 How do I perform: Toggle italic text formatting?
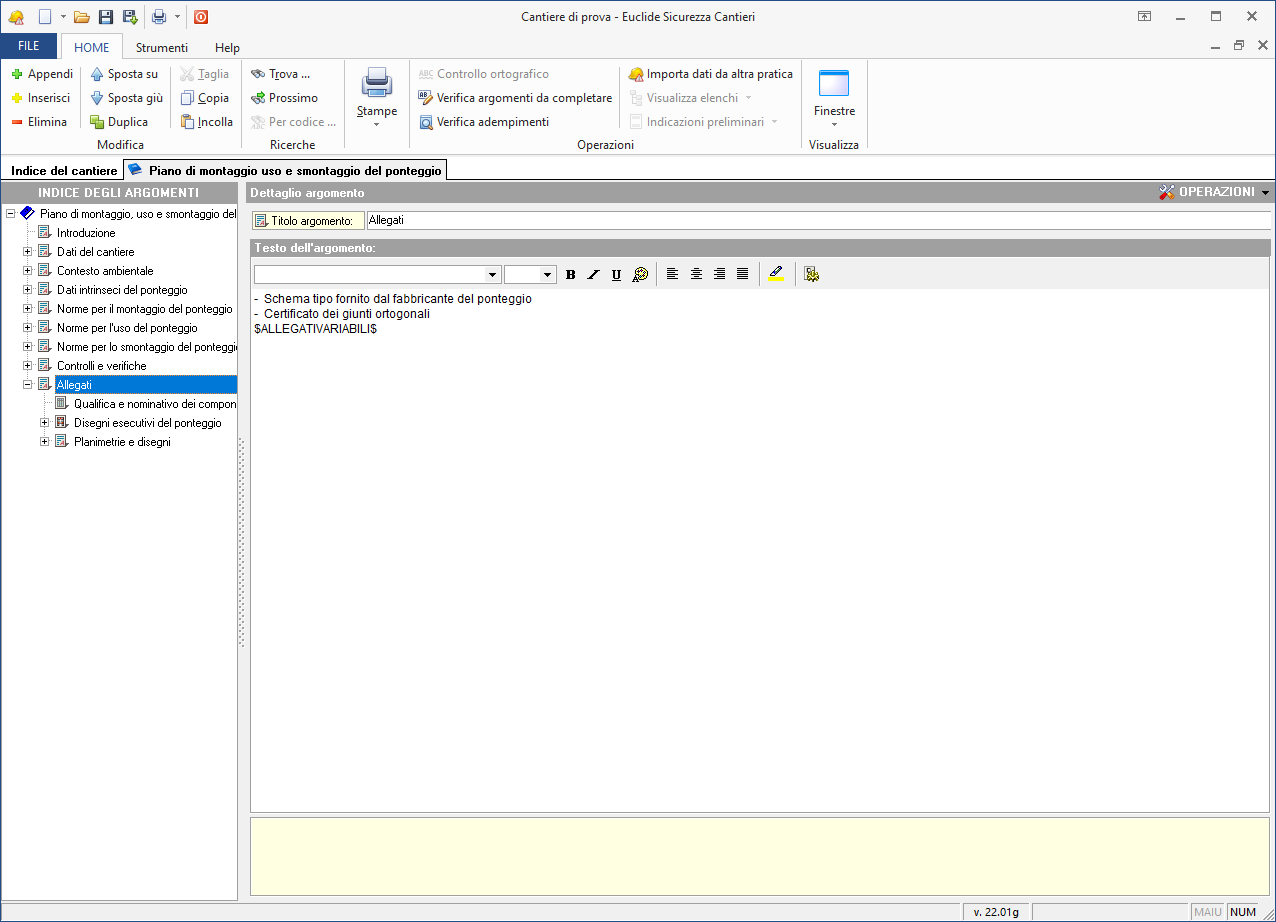click(x=593, y=274)
